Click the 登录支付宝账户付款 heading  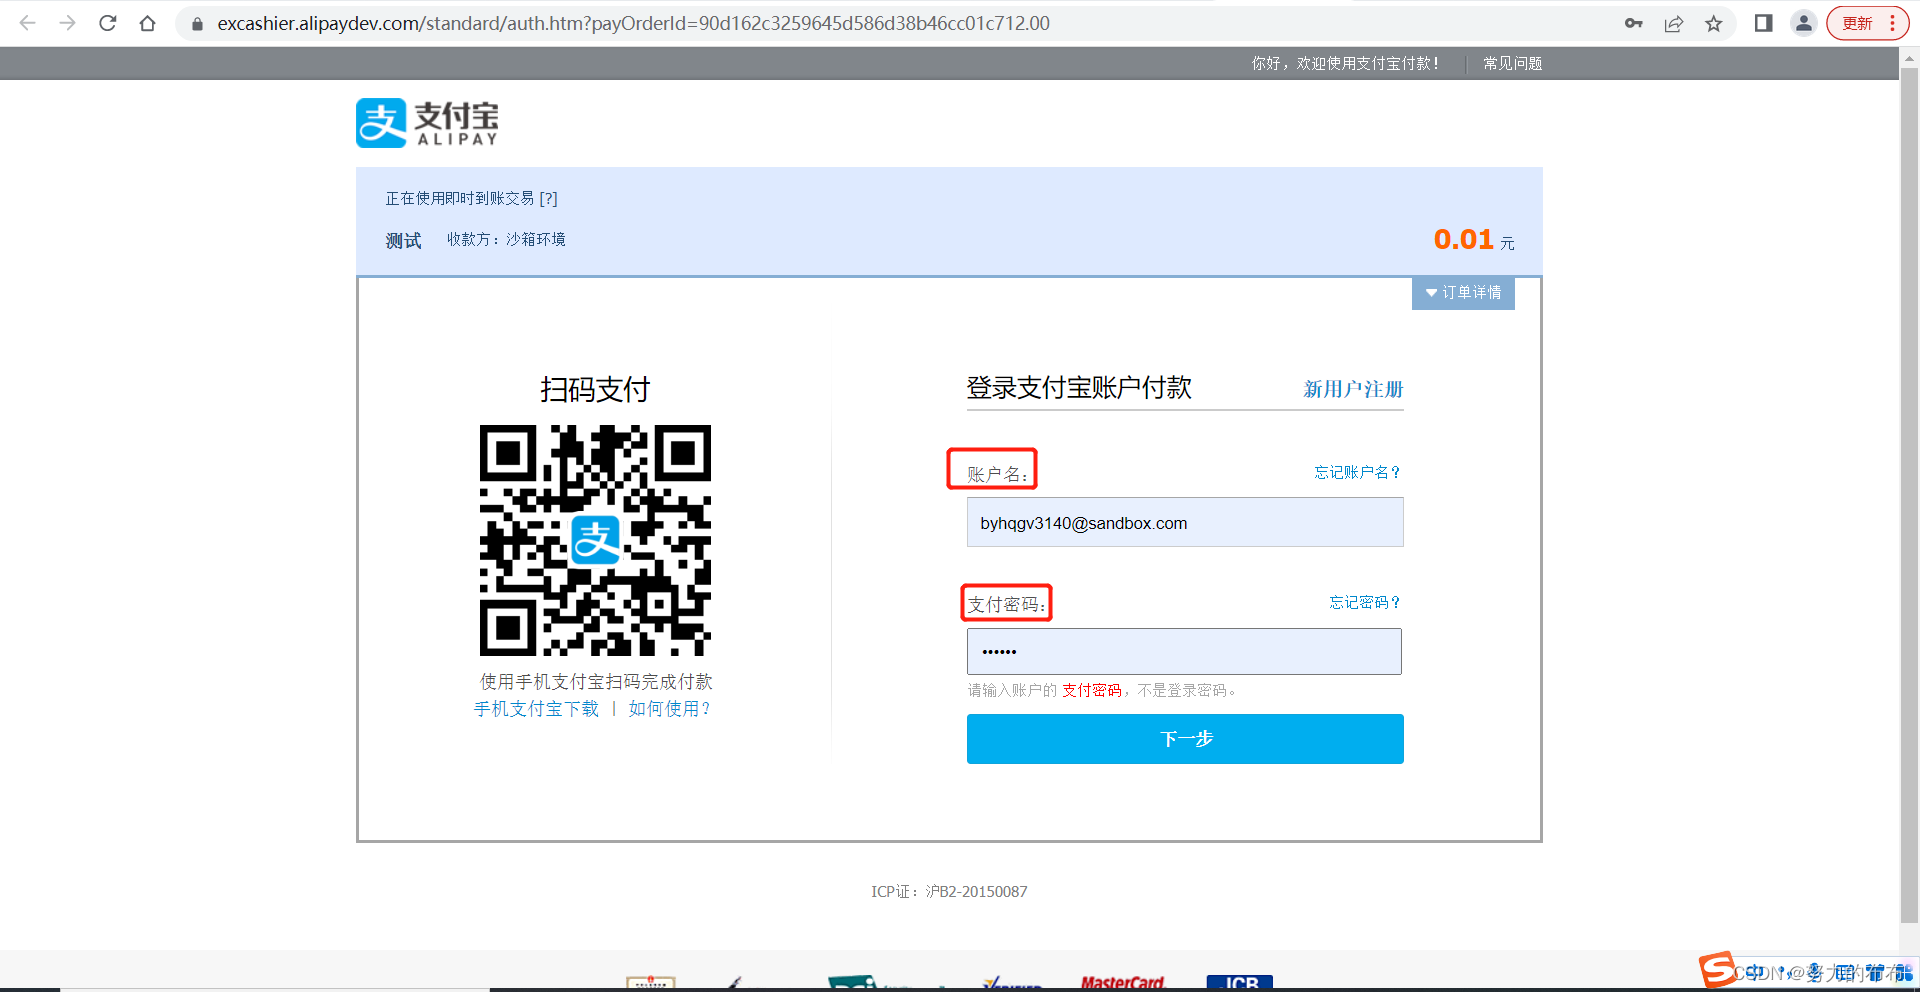1079,387
